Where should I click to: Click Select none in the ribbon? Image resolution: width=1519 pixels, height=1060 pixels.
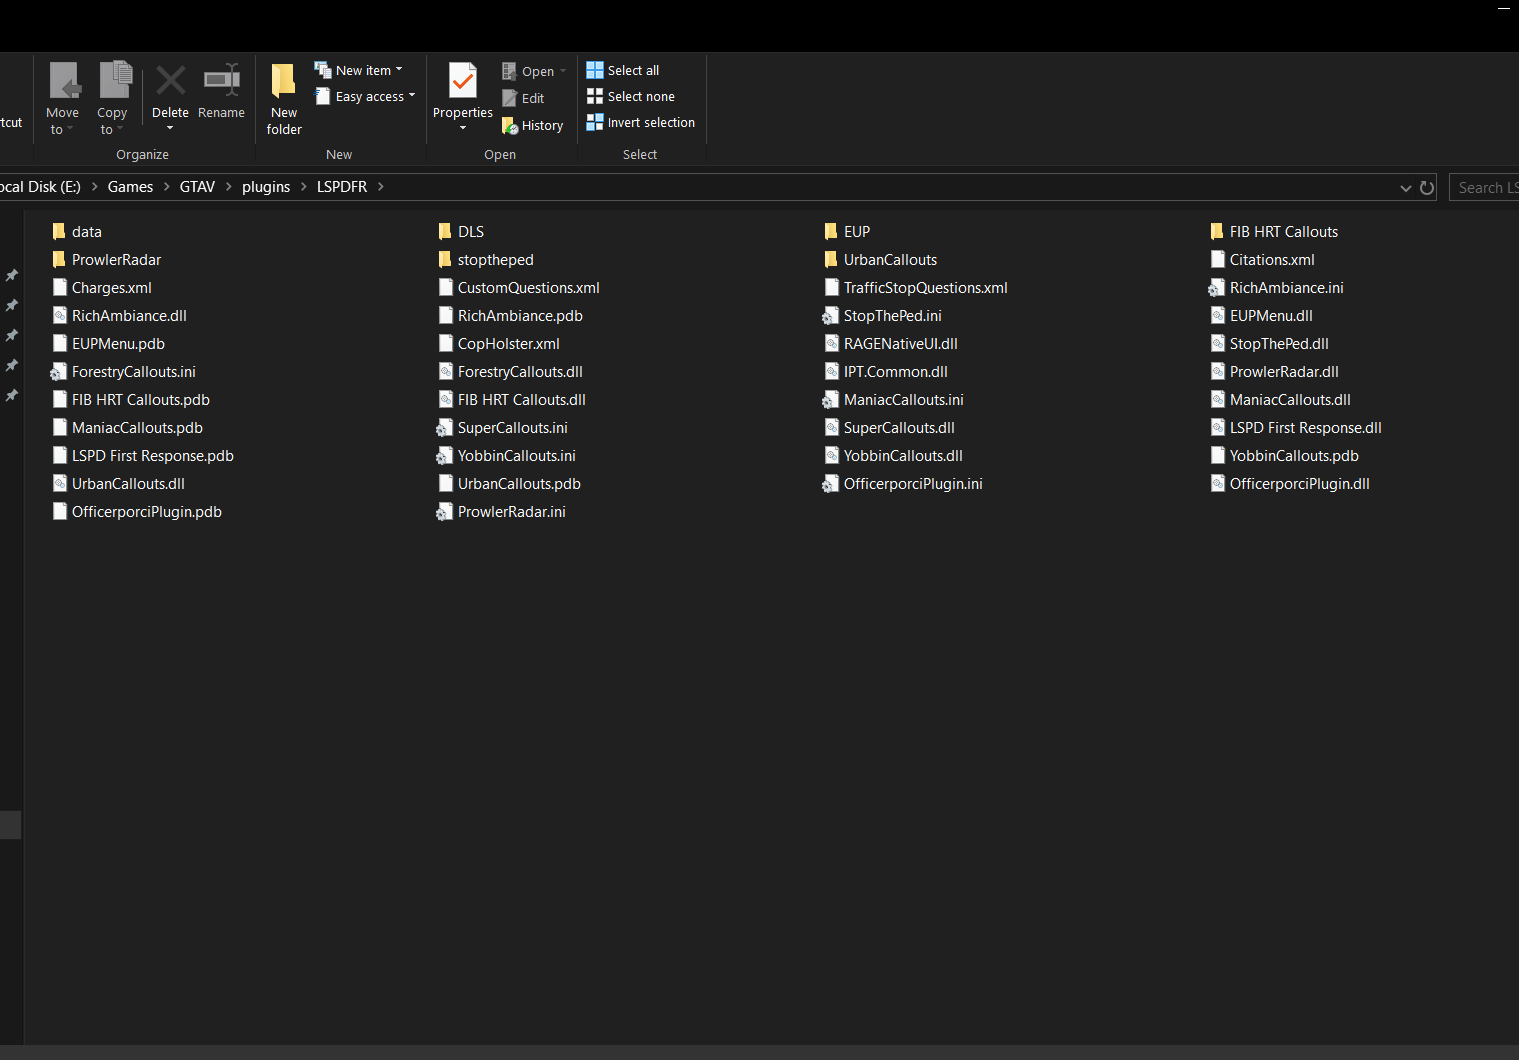pyautogui.click(x=631, y=96)
